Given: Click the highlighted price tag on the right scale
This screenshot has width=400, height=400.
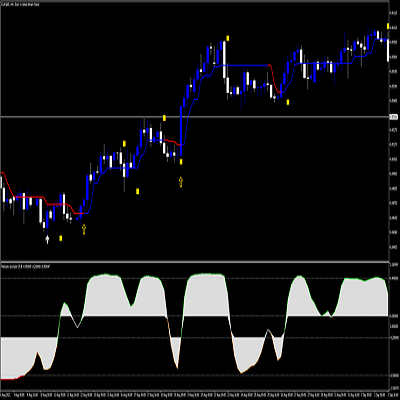Looking at the screenshot, I should [394, 117].
